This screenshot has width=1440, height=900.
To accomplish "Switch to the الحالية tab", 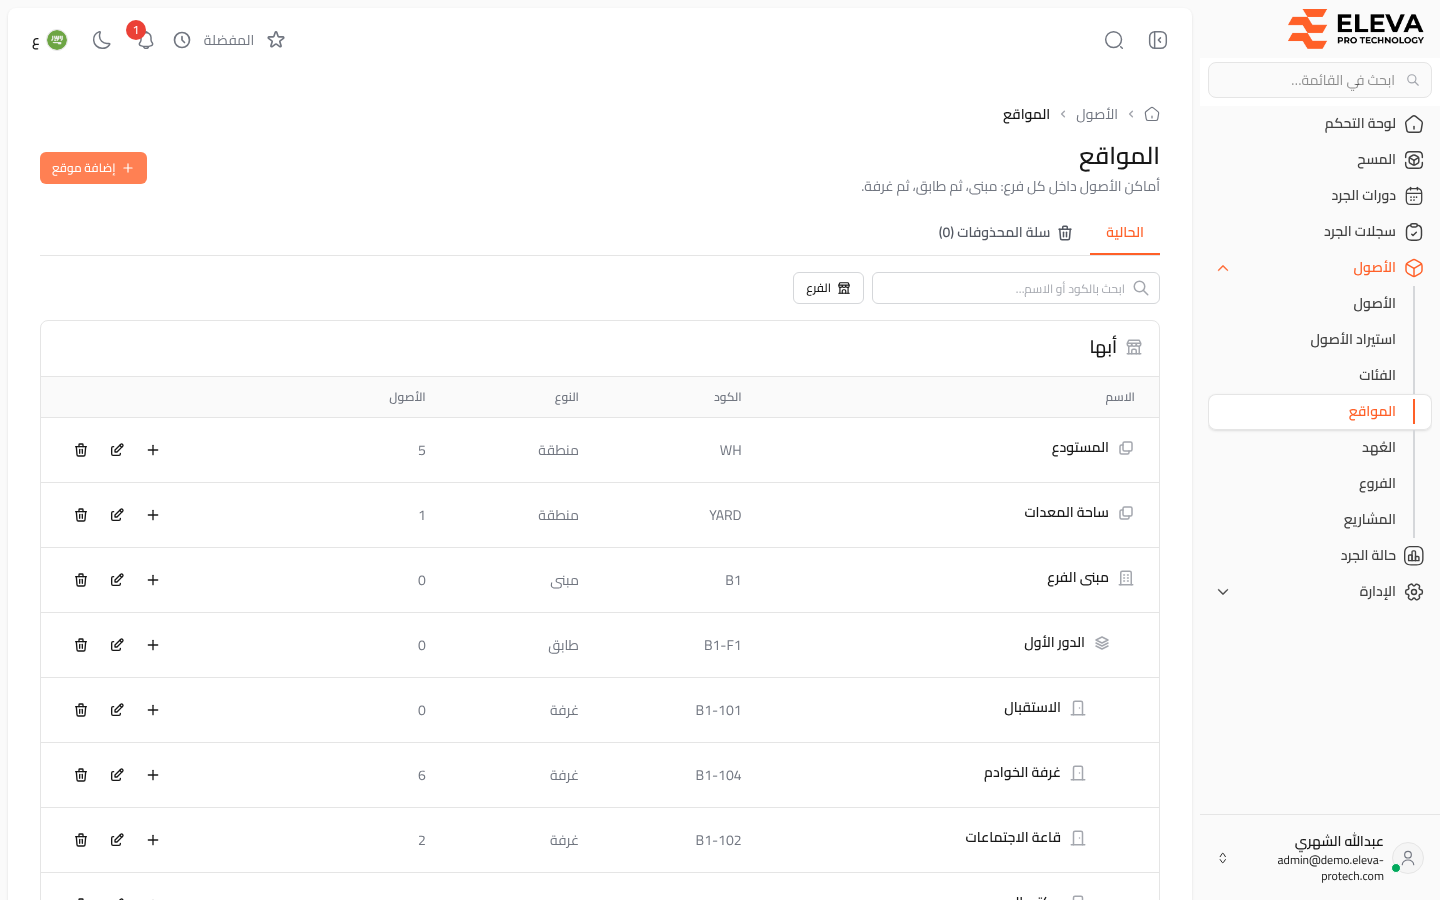I will click(x=1125, y=233).
